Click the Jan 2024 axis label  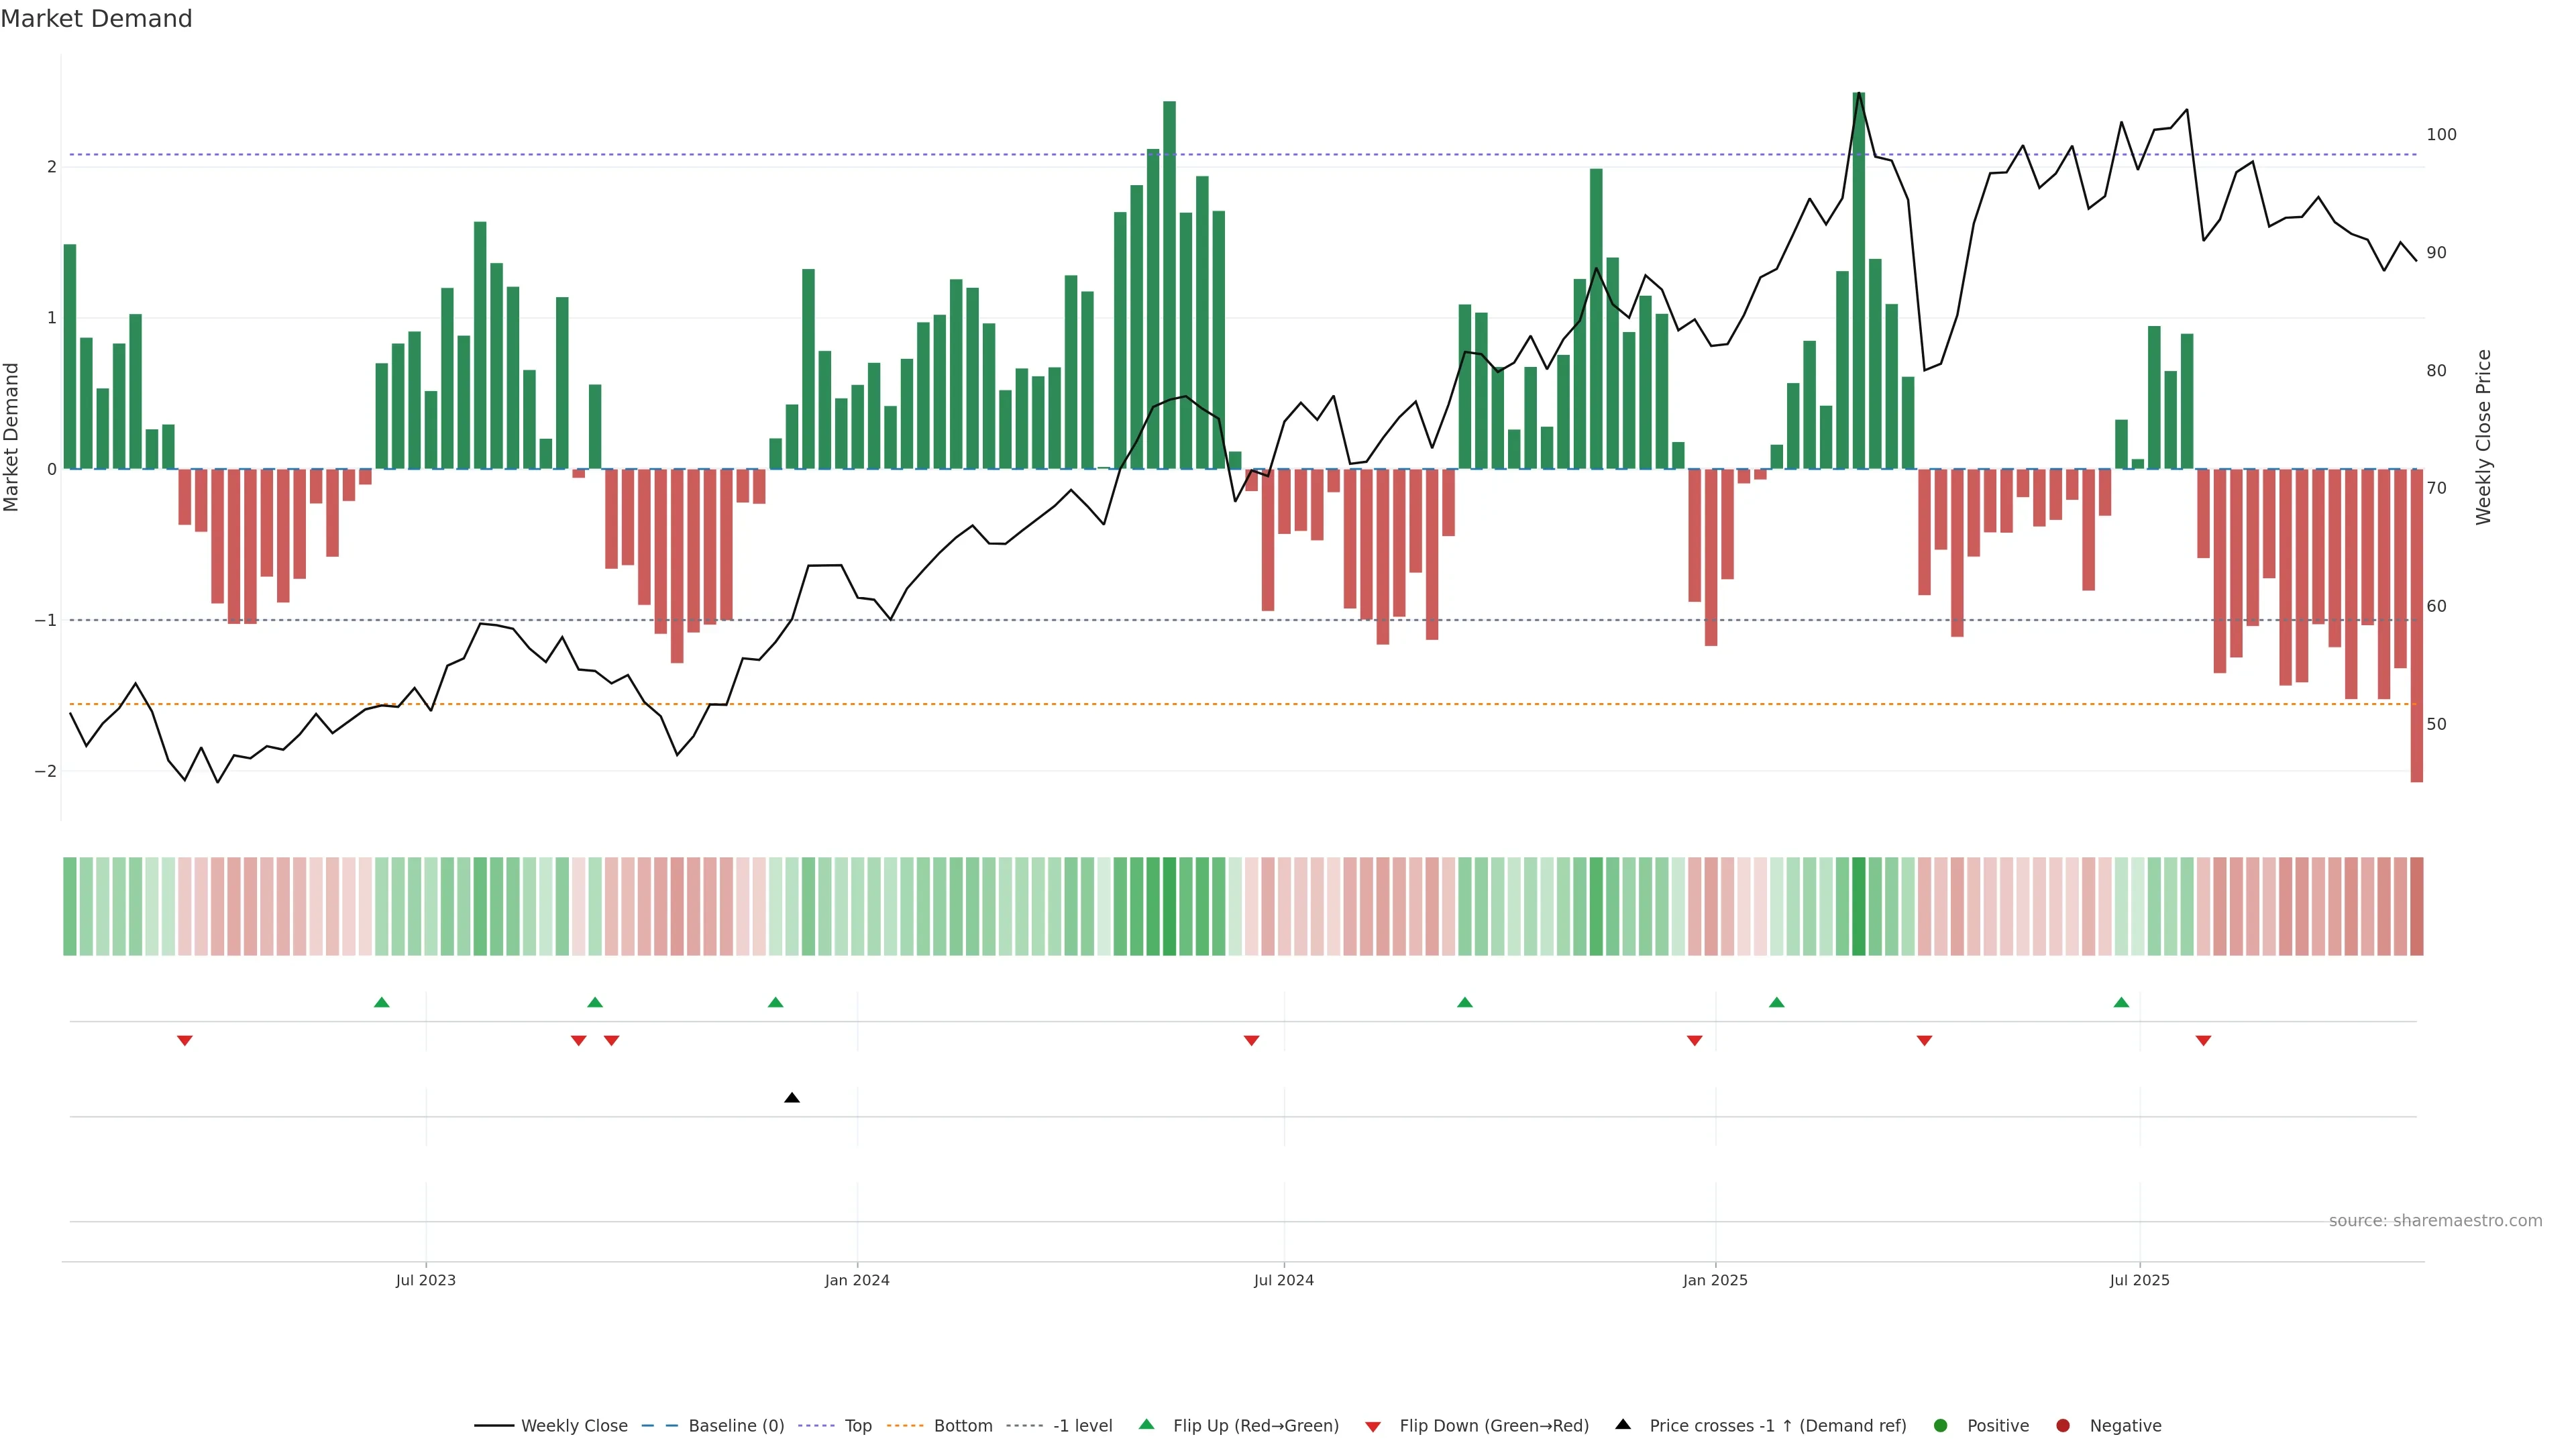point(857,1280)
